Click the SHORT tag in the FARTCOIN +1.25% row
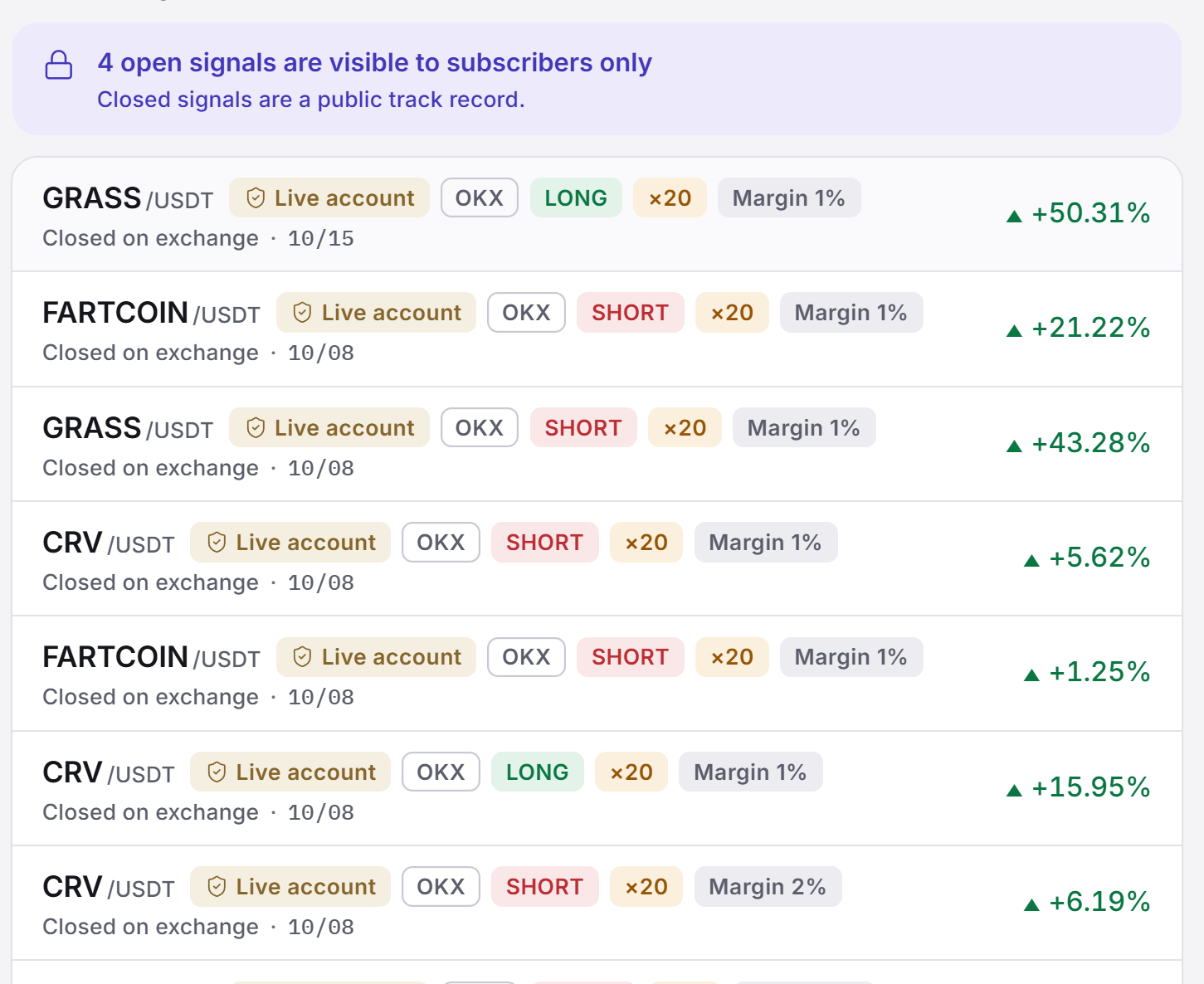1204x984 pixels. coord(630,657)
